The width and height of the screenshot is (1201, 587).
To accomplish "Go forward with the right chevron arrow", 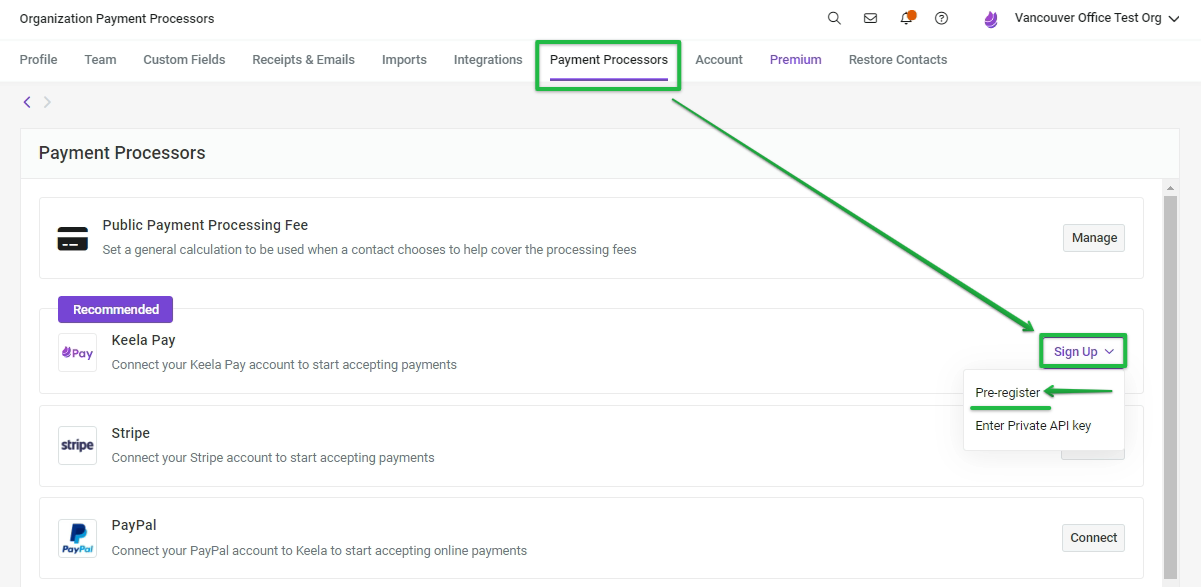I will point(47,102).
